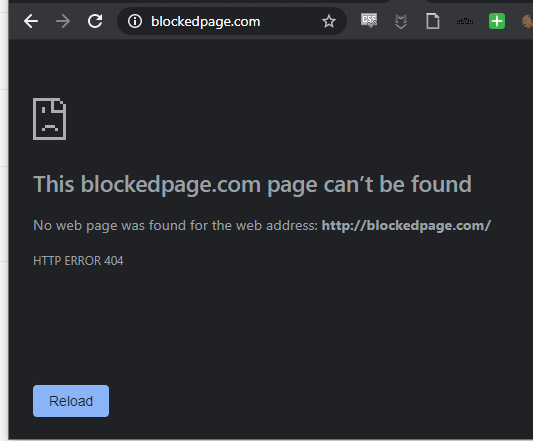
Task: Open the cookie extension icon
Action: 527,21
